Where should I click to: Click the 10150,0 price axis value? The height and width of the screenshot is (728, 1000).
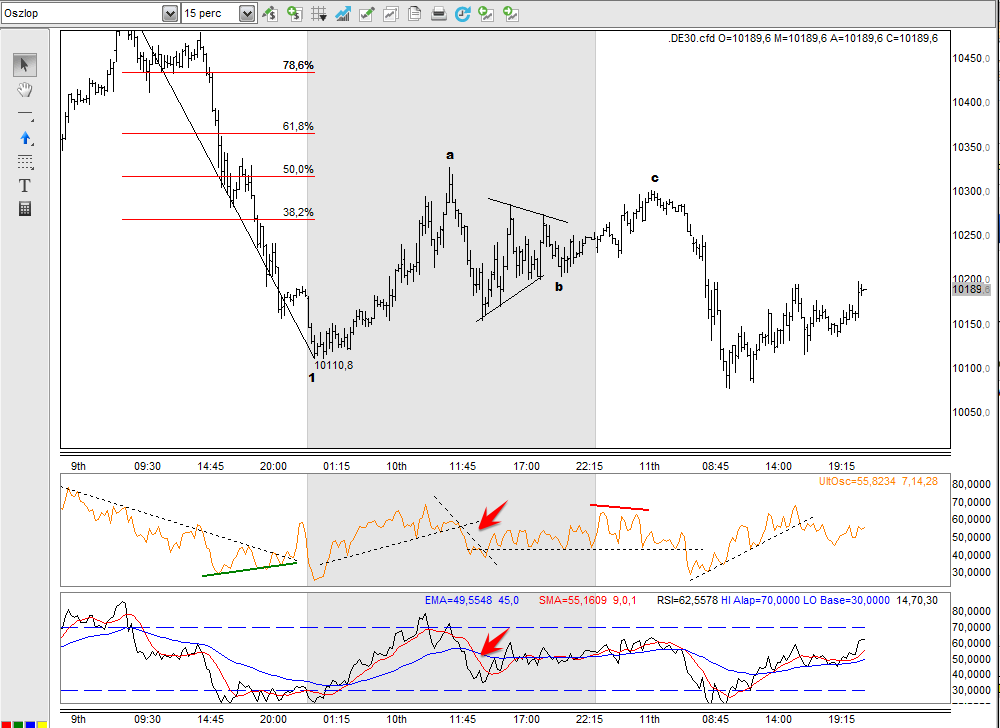click(971, 324)
